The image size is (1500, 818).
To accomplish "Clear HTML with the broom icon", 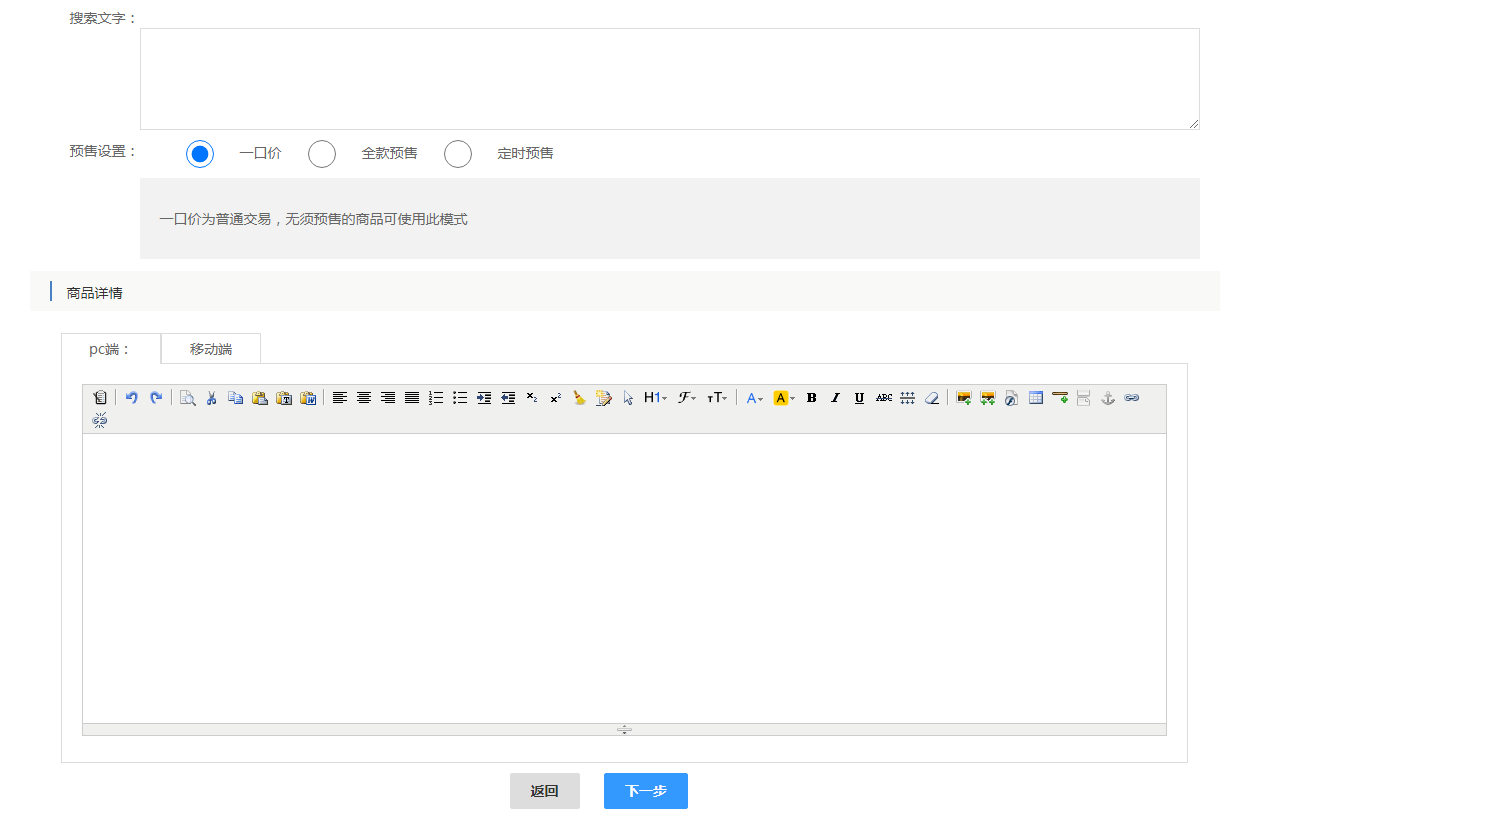I will pos(580,398).
